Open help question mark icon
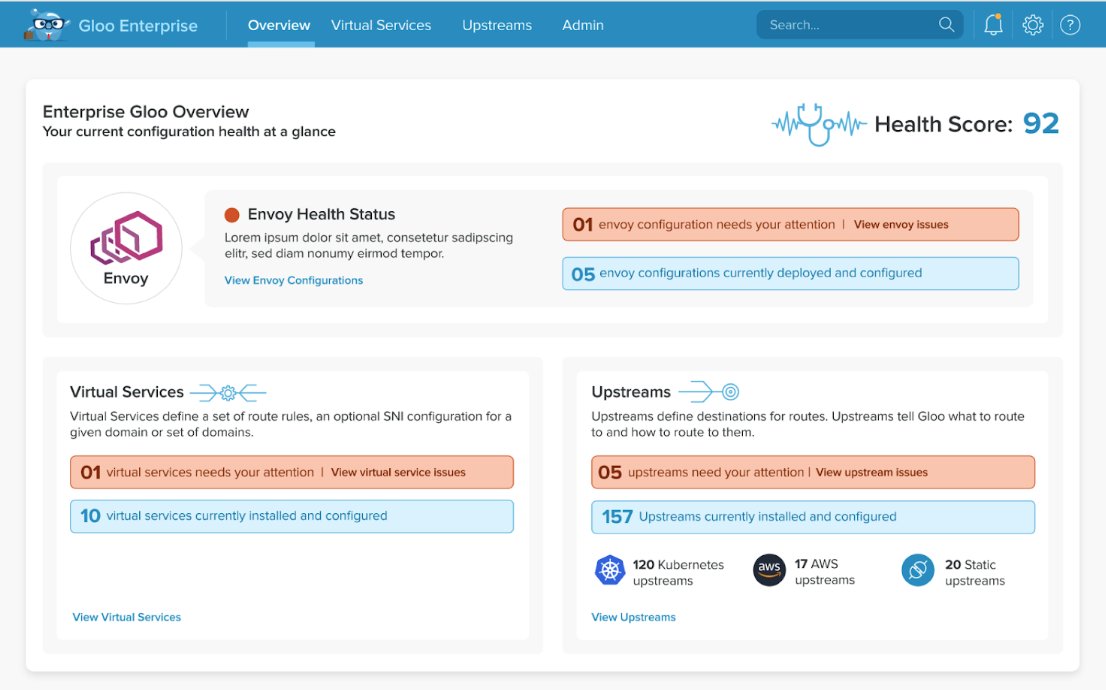 point(1070,25)
